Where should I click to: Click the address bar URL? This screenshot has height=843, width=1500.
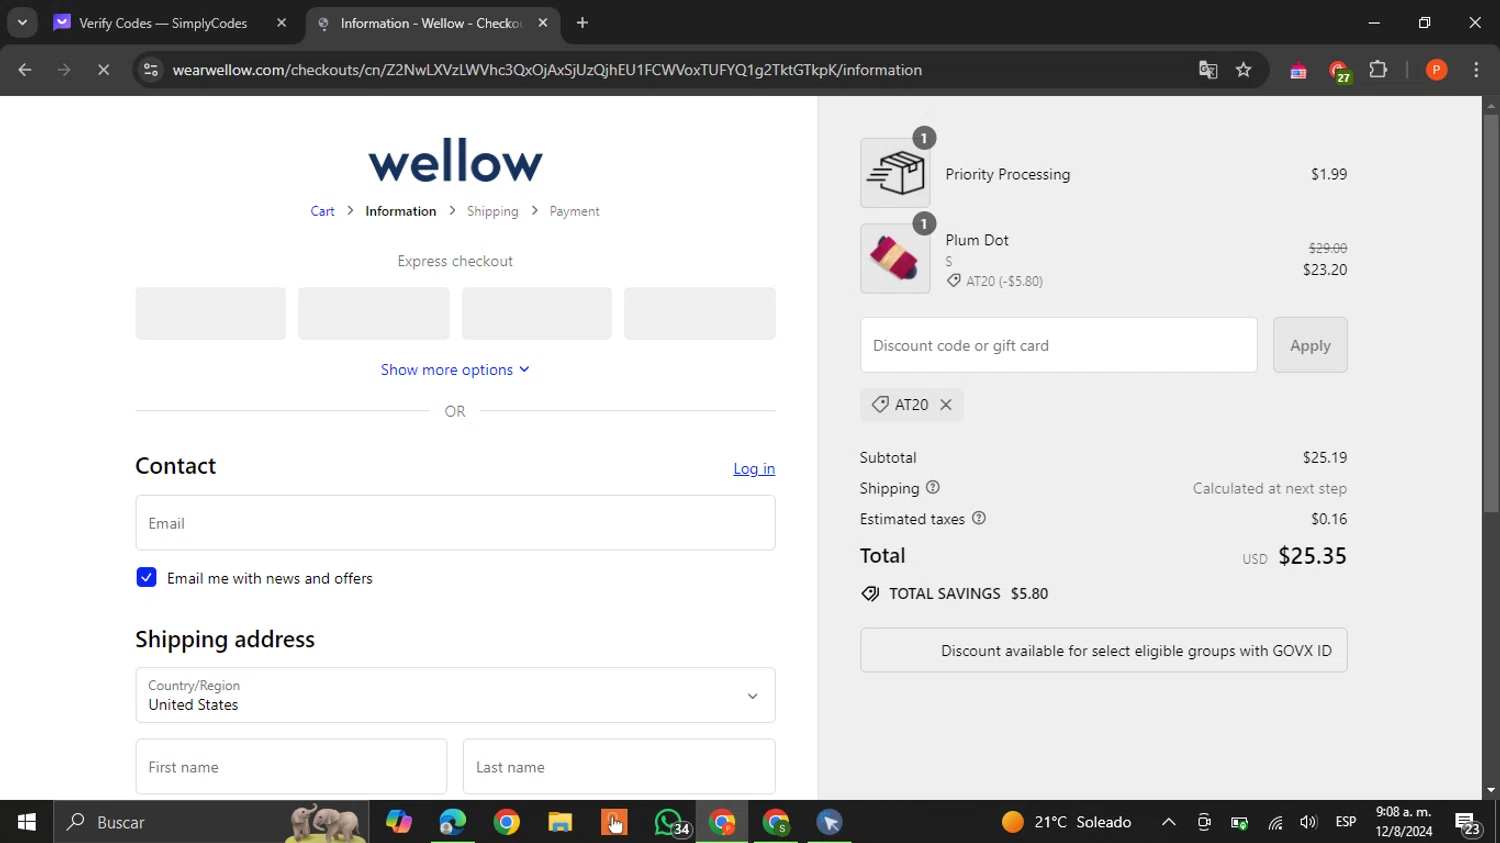click(x=547, y=70)
